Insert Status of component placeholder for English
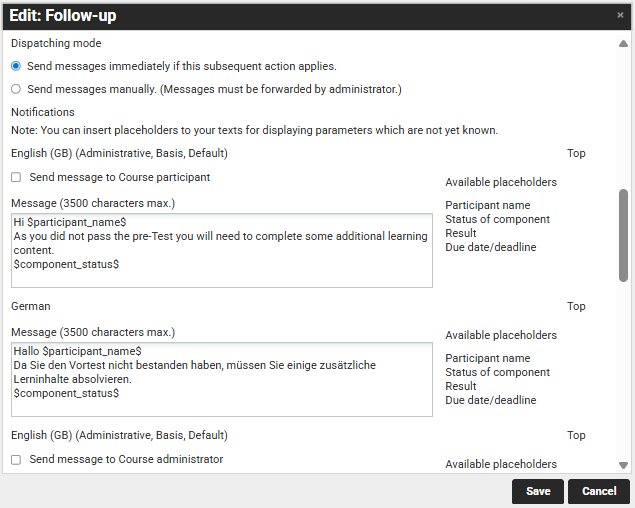This screenshot has width=635, height=508. click(x=497, y=219)
